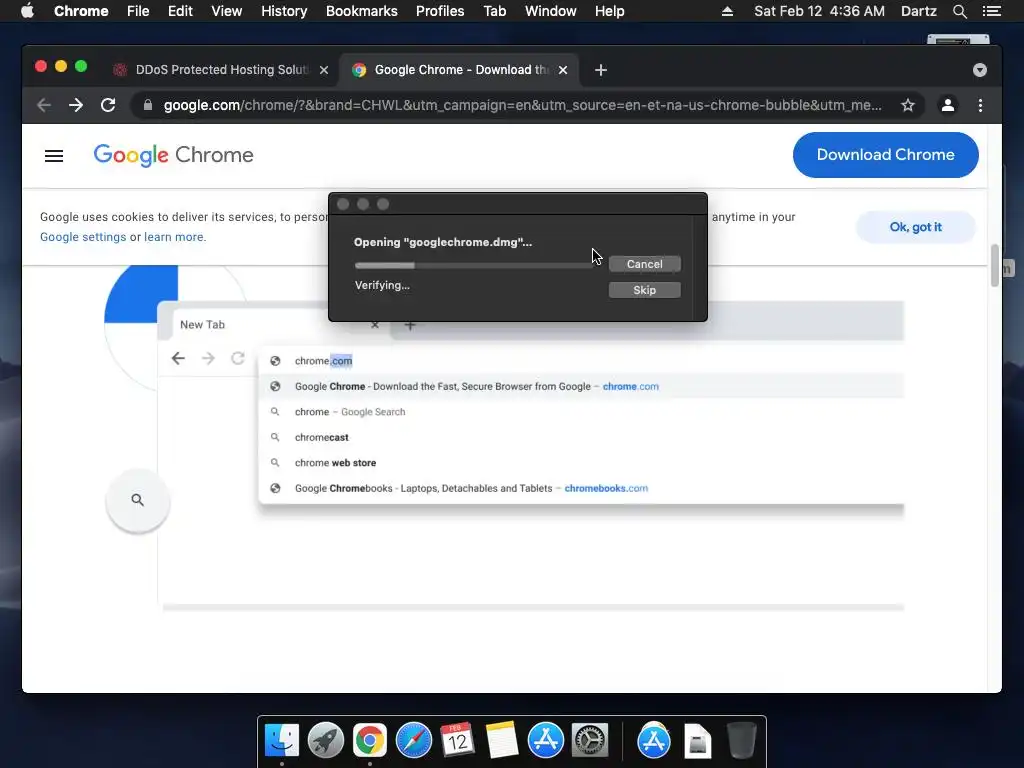Open the Chrome profile avatar icon
The image size is (1024, 768).
coord(948,105)
